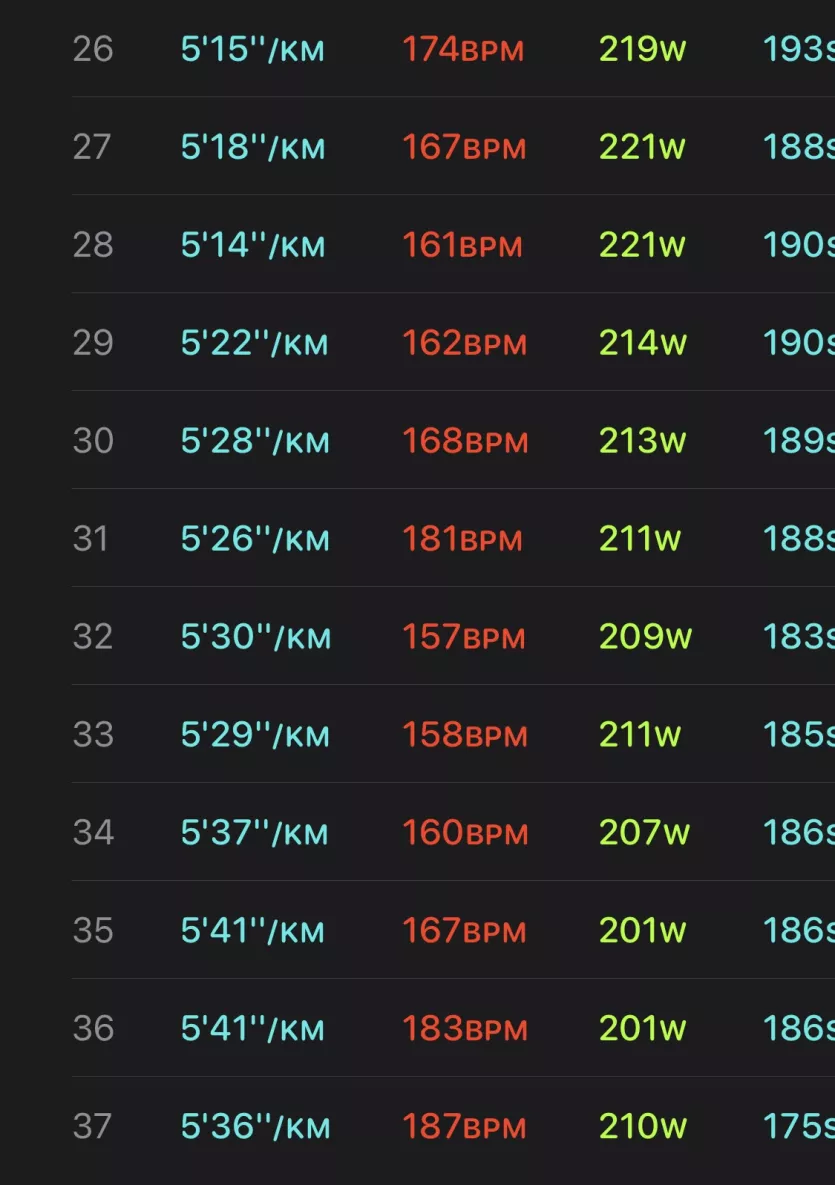Select split 28 heart rate 161 BPM
The height and width of the screenshot is (1185, 835).
point(462,246)
